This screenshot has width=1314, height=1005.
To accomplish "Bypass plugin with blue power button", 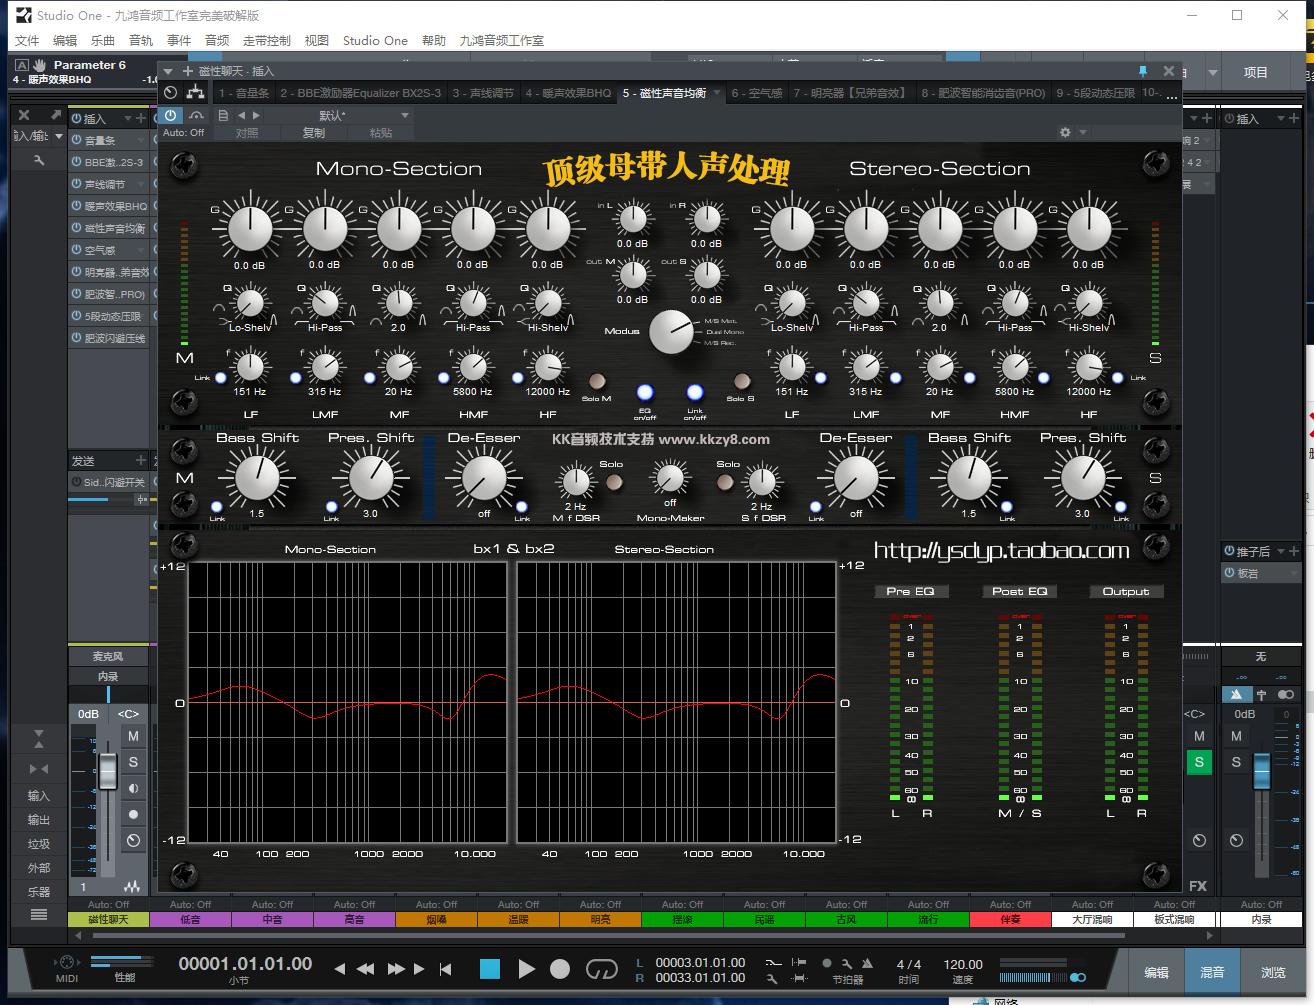I will [x=171, y=115].
